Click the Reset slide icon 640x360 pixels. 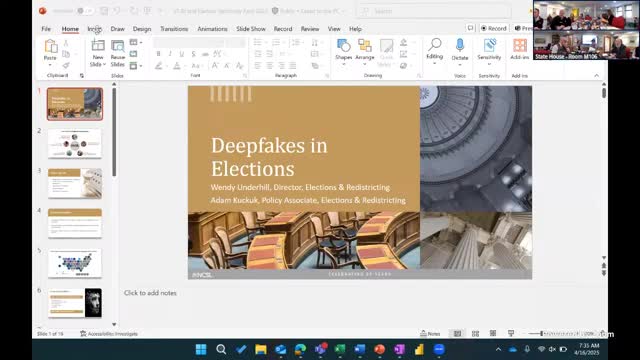point(133,54)
